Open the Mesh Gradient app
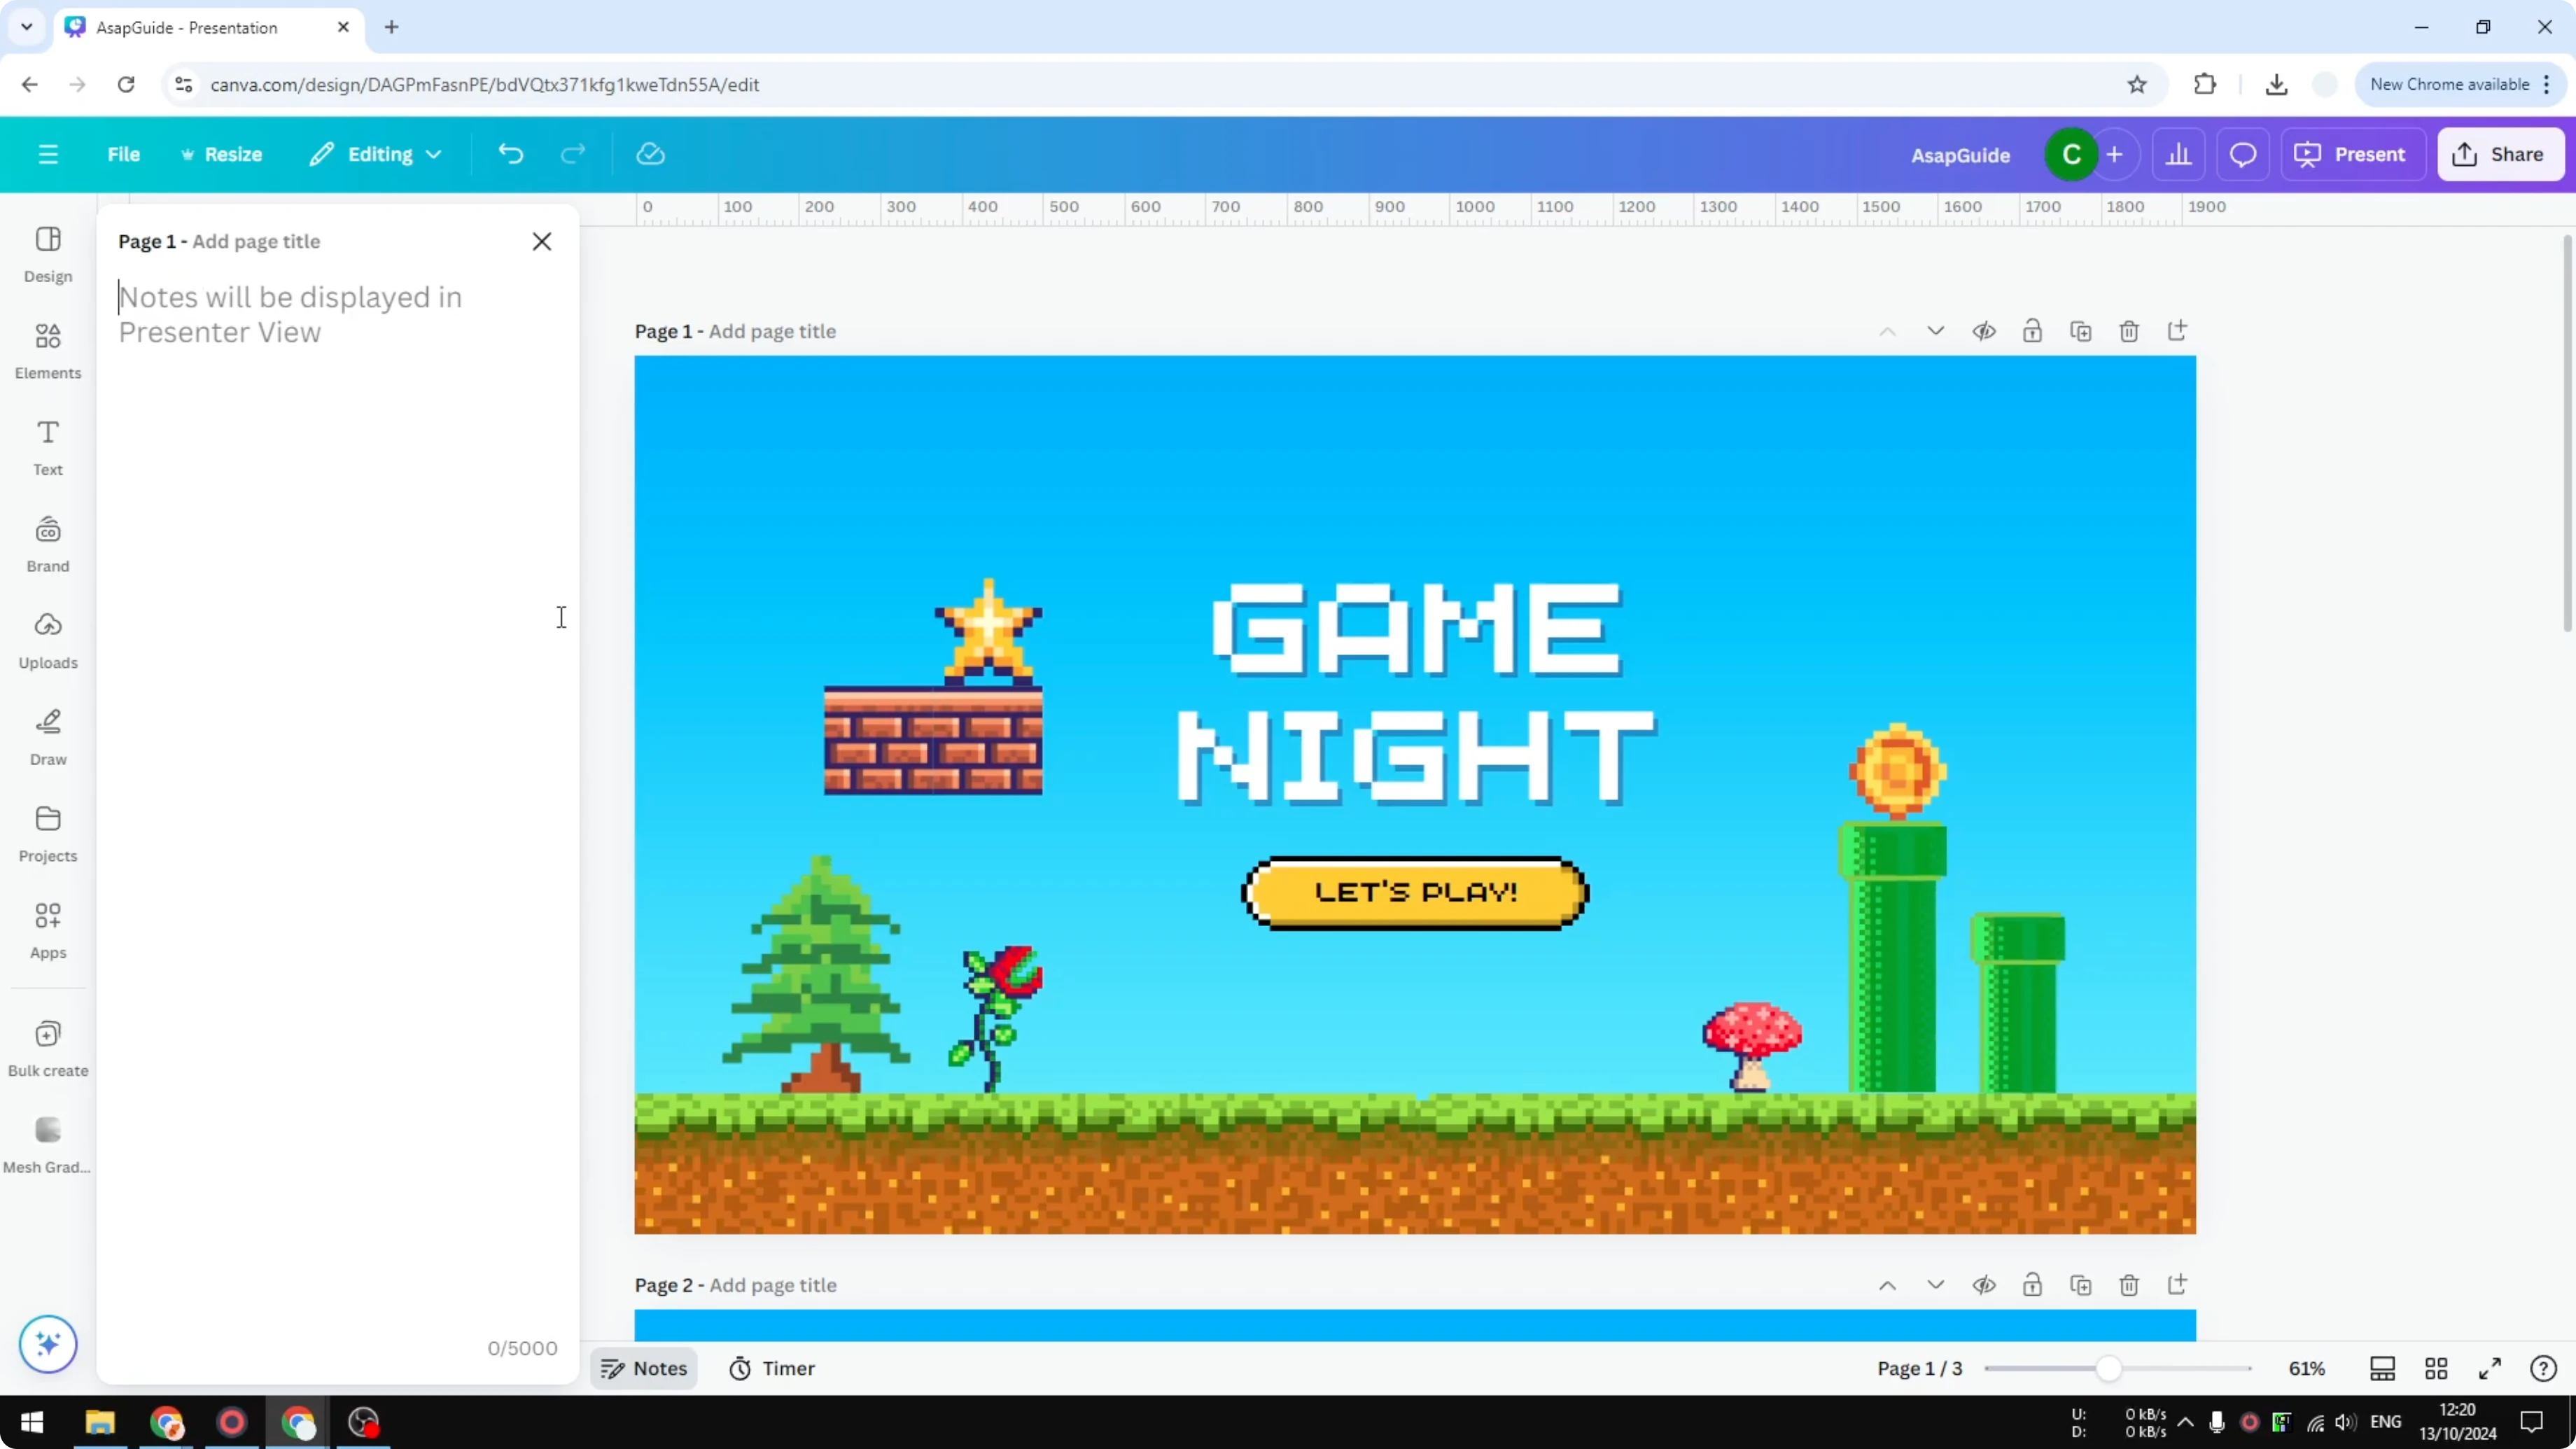Screen dimensions: 2576x1449 (48, 1145)
